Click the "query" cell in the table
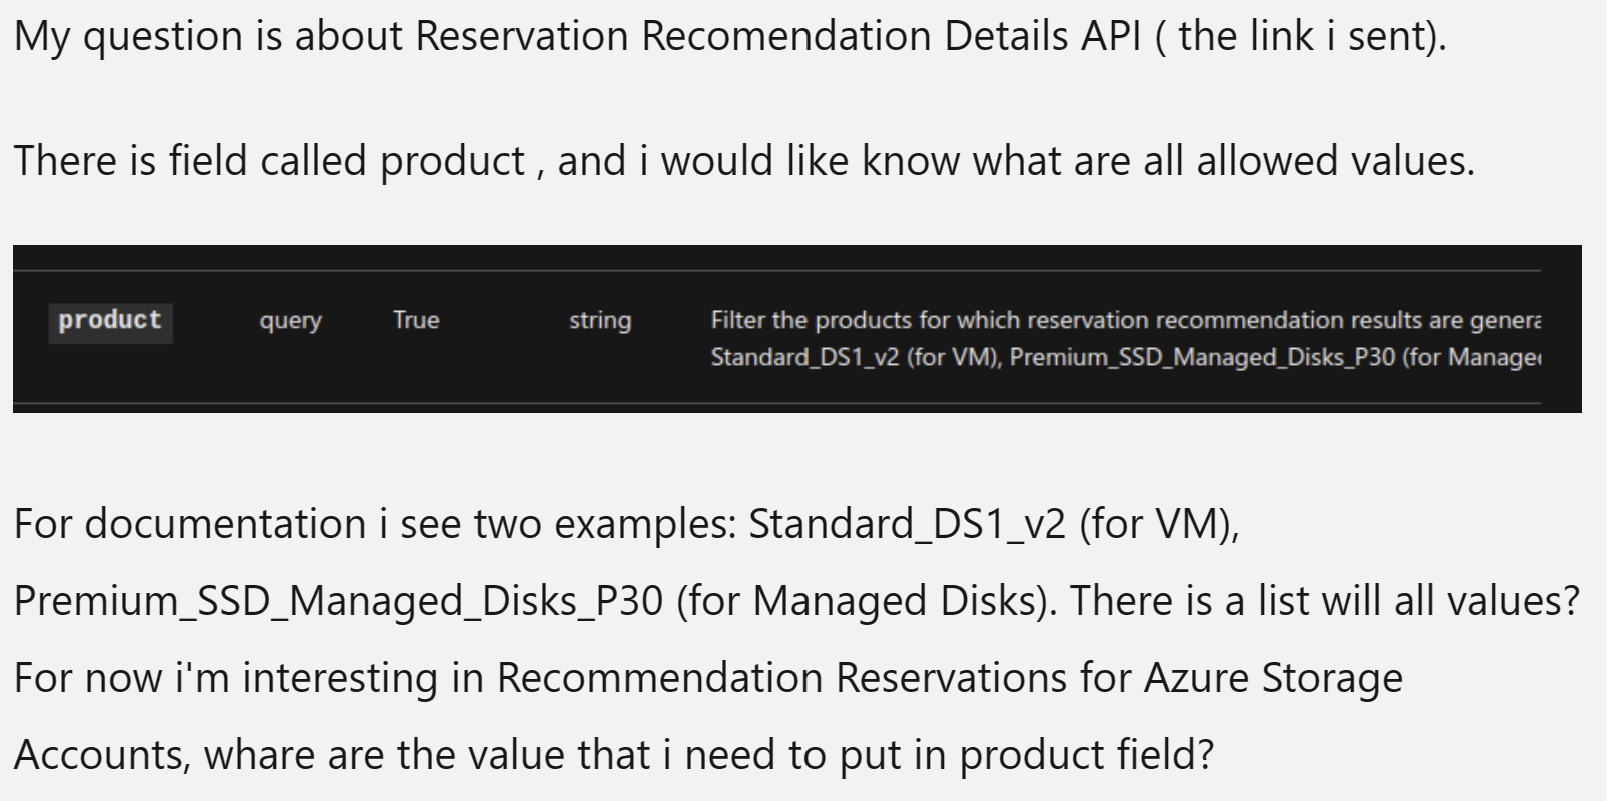1608x801 pixels. point(291,321)
